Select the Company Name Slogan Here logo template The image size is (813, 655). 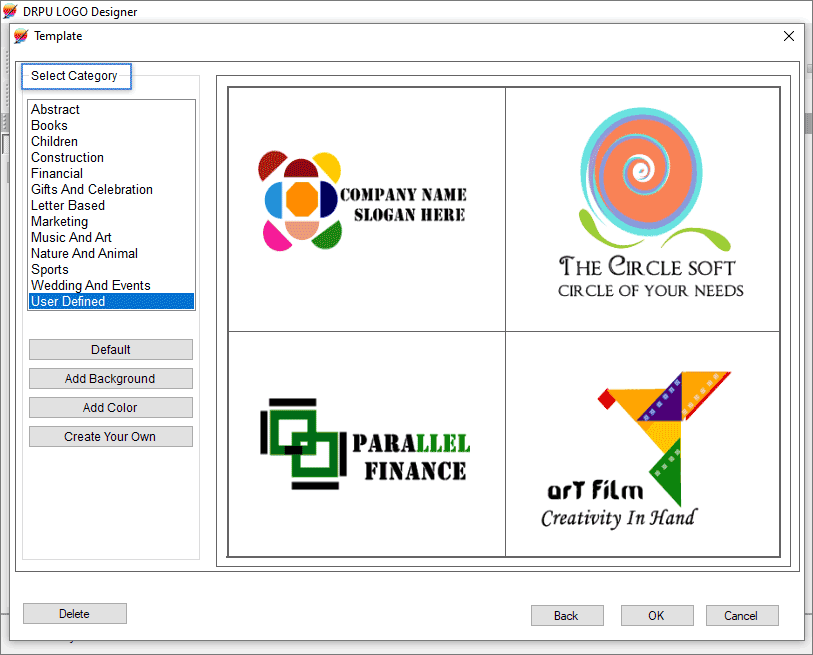click(x=365, y=200)
